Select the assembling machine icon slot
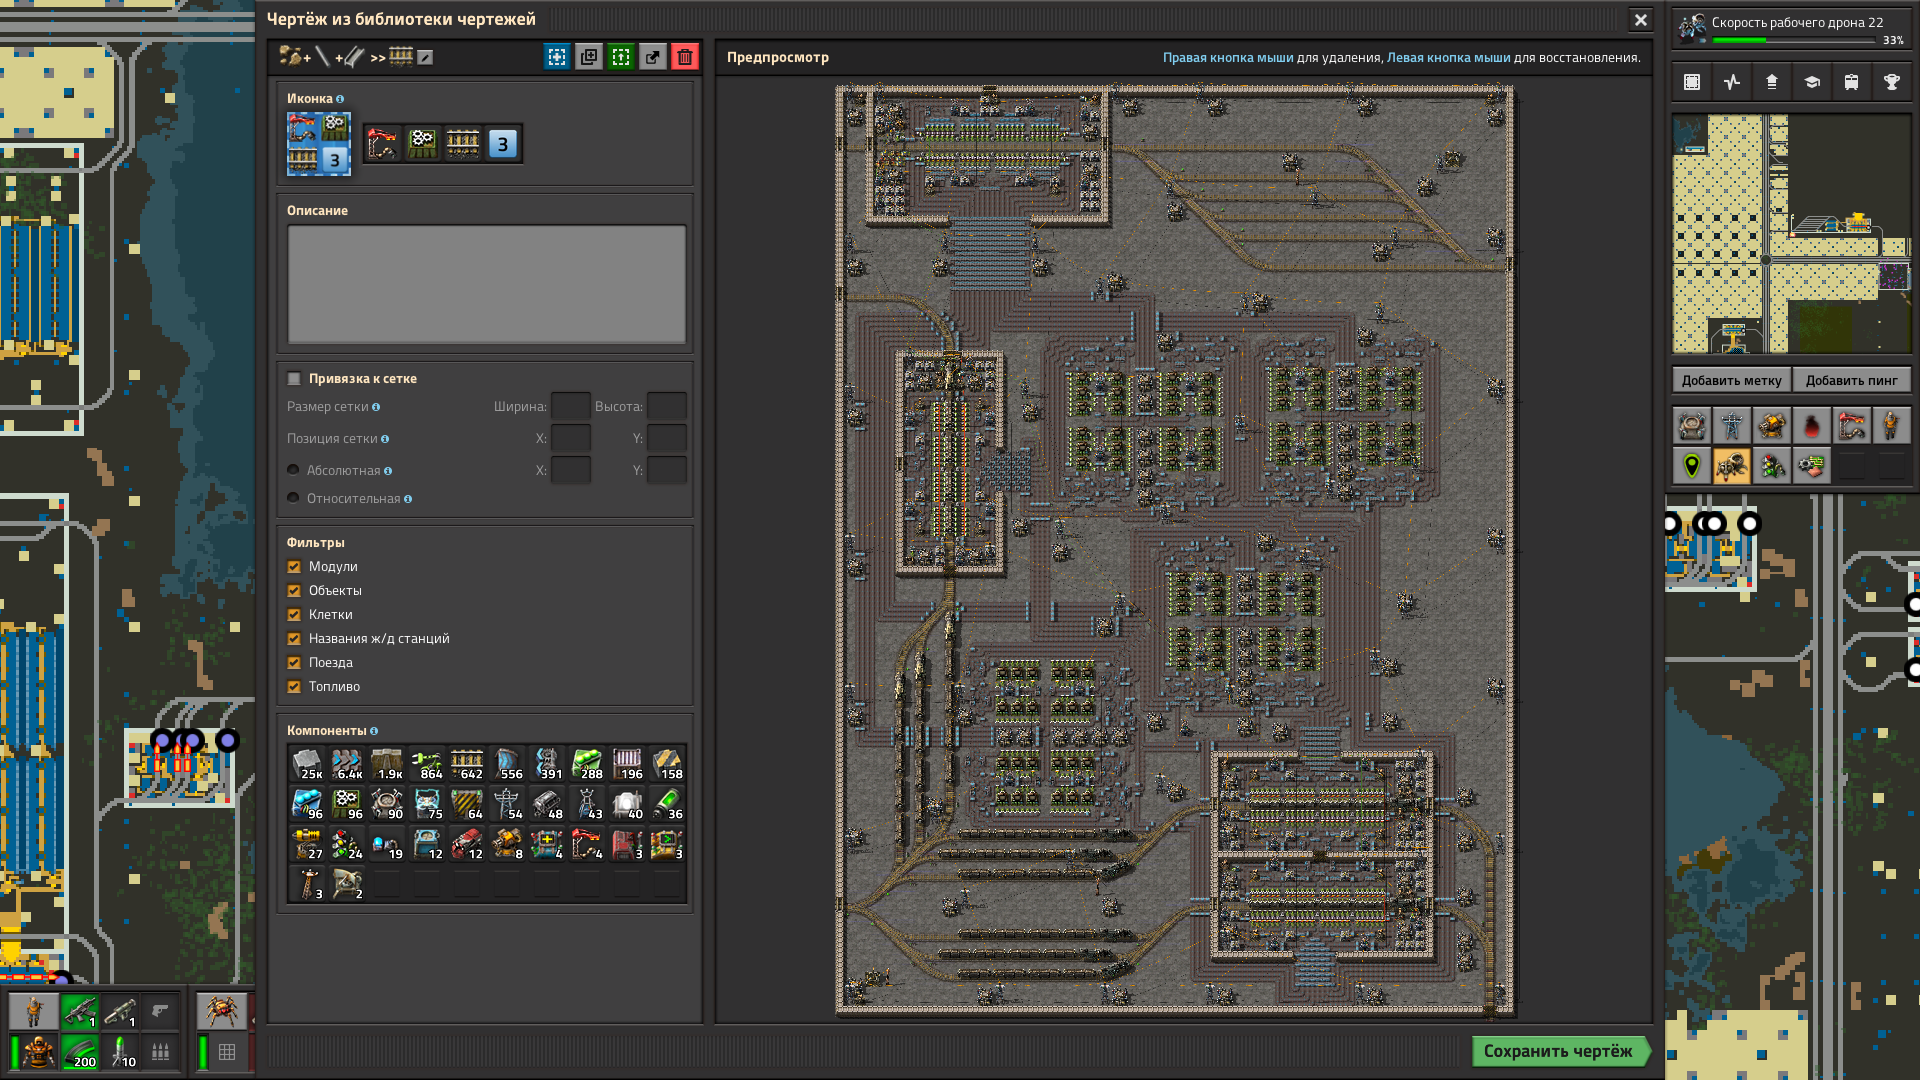 click(x=423, y=144)
